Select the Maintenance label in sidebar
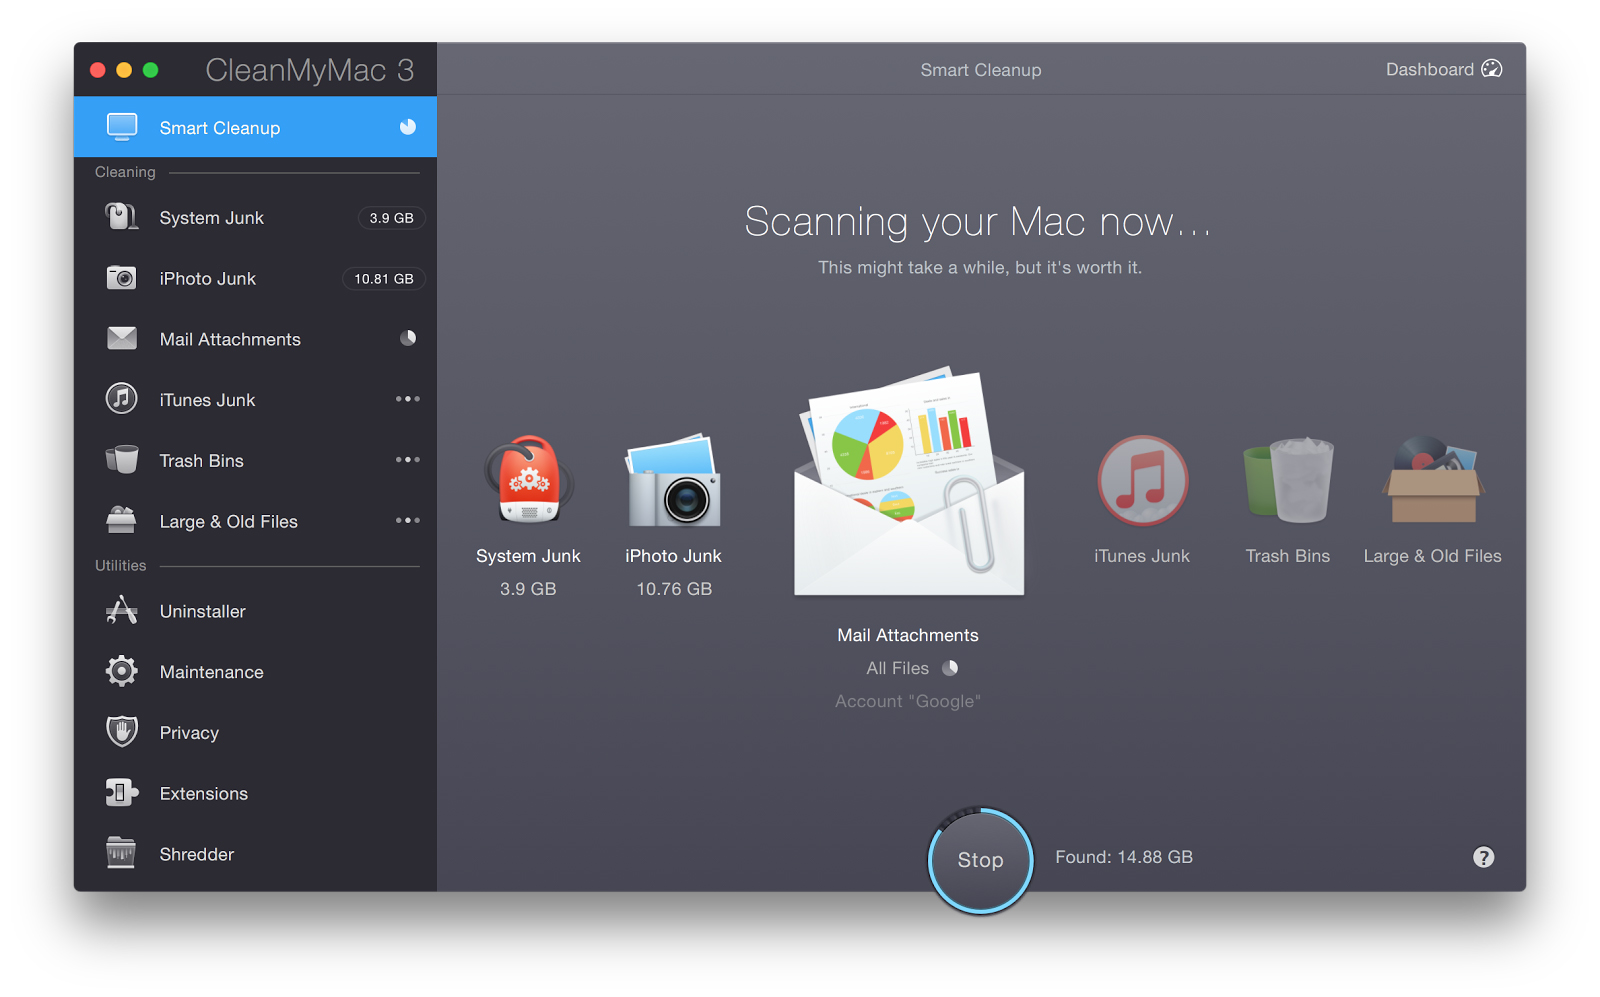Screen dimensions: 1600x997 pyautogui.click(x=212, y=672)
